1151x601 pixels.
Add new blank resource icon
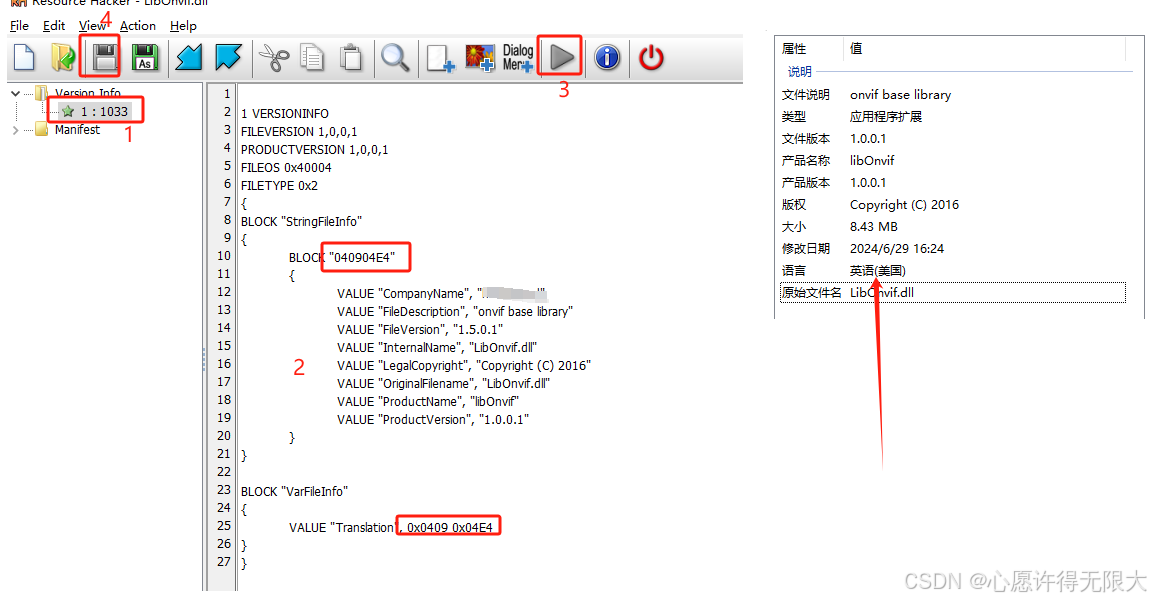click(x=440, y=57)
